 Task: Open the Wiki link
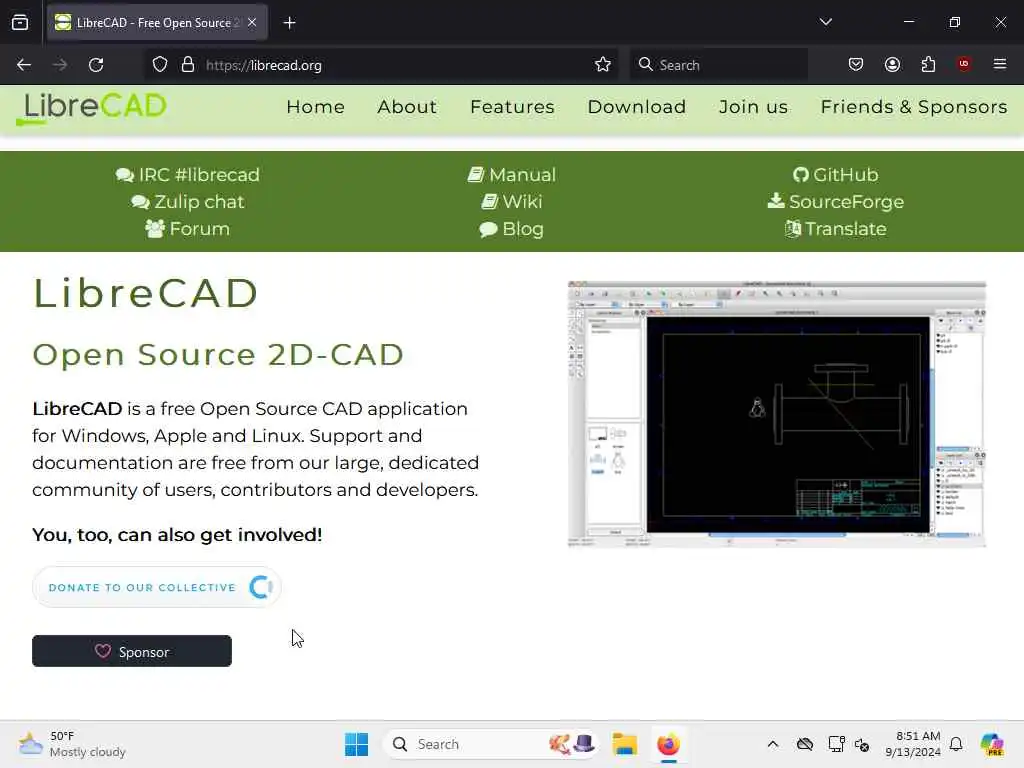click(512, 202)
